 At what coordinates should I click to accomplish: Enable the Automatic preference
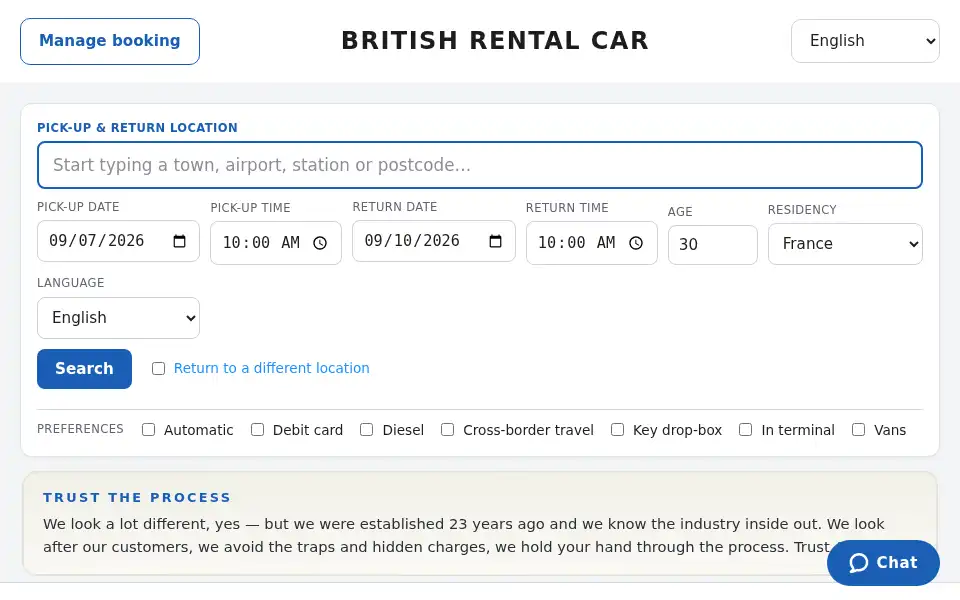pyautogui.click(x=148, y=430)
